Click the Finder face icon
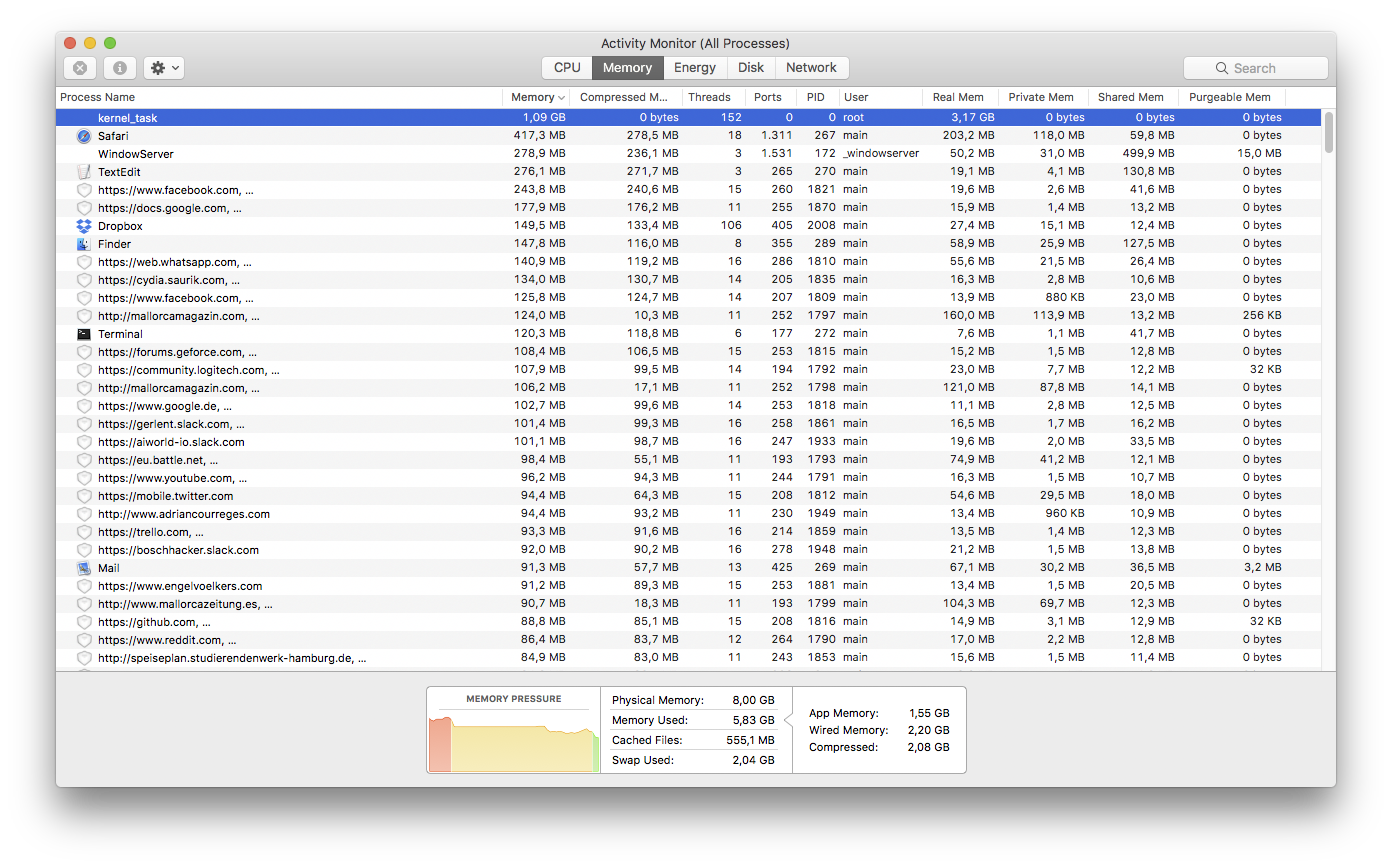 pos(84,244)
